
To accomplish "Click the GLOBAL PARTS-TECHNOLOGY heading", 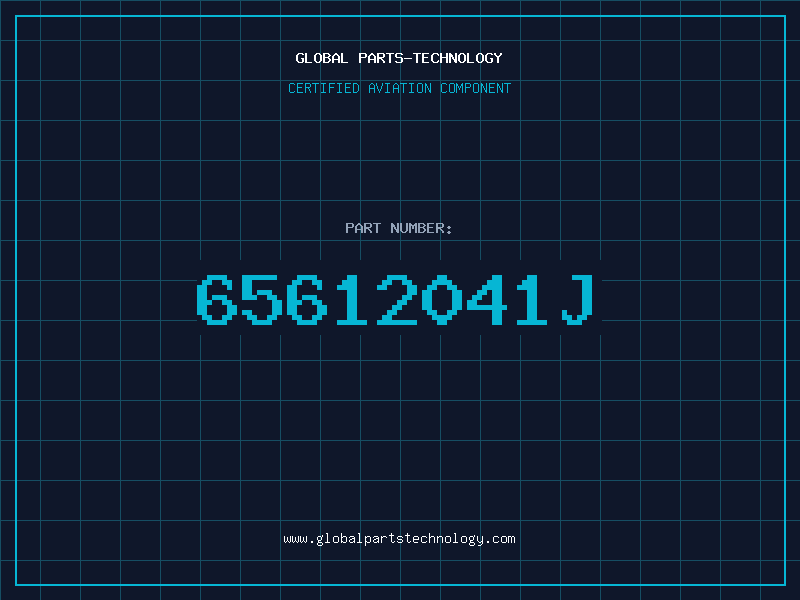I will pyautogui.click(x=399, y=58).
